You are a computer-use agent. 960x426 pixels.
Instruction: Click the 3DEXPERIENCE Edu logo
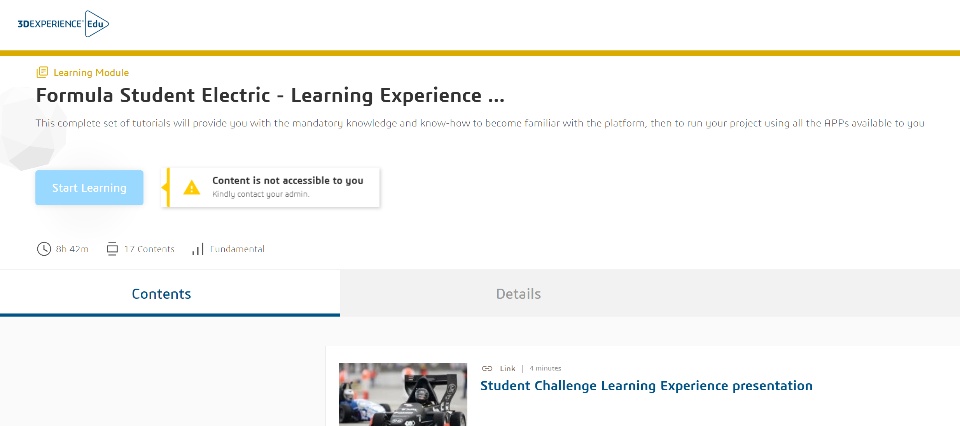click(x=63, y=23)
